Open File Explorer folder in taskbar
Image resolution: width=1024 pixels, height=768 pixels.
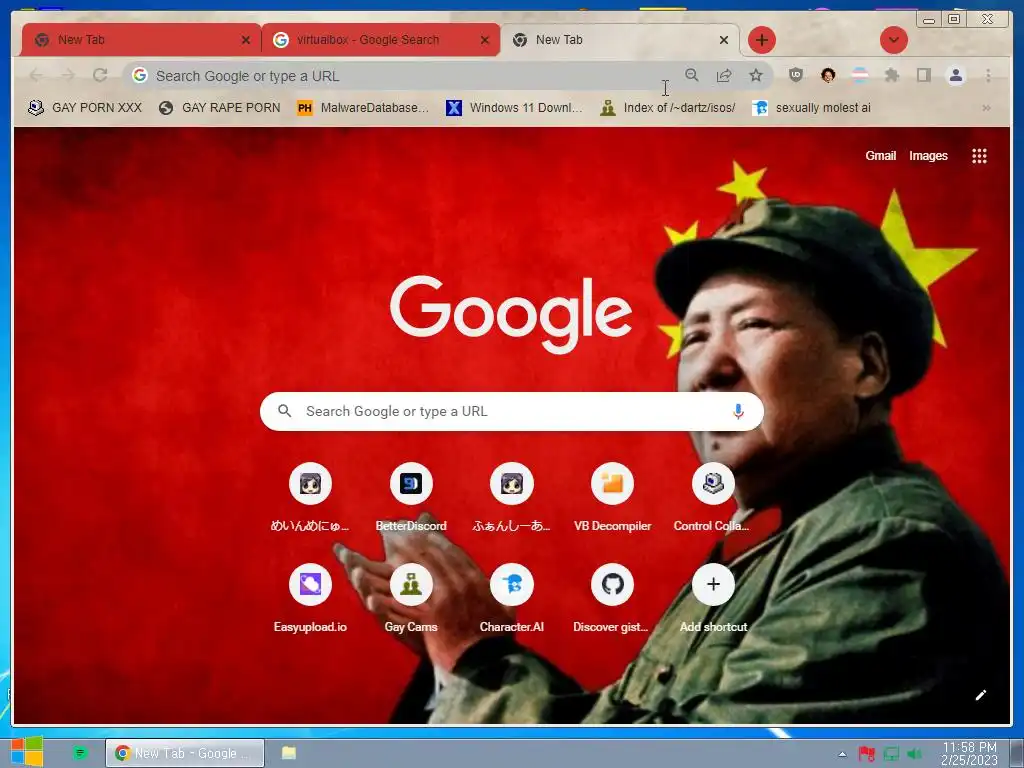click(289, 753)
